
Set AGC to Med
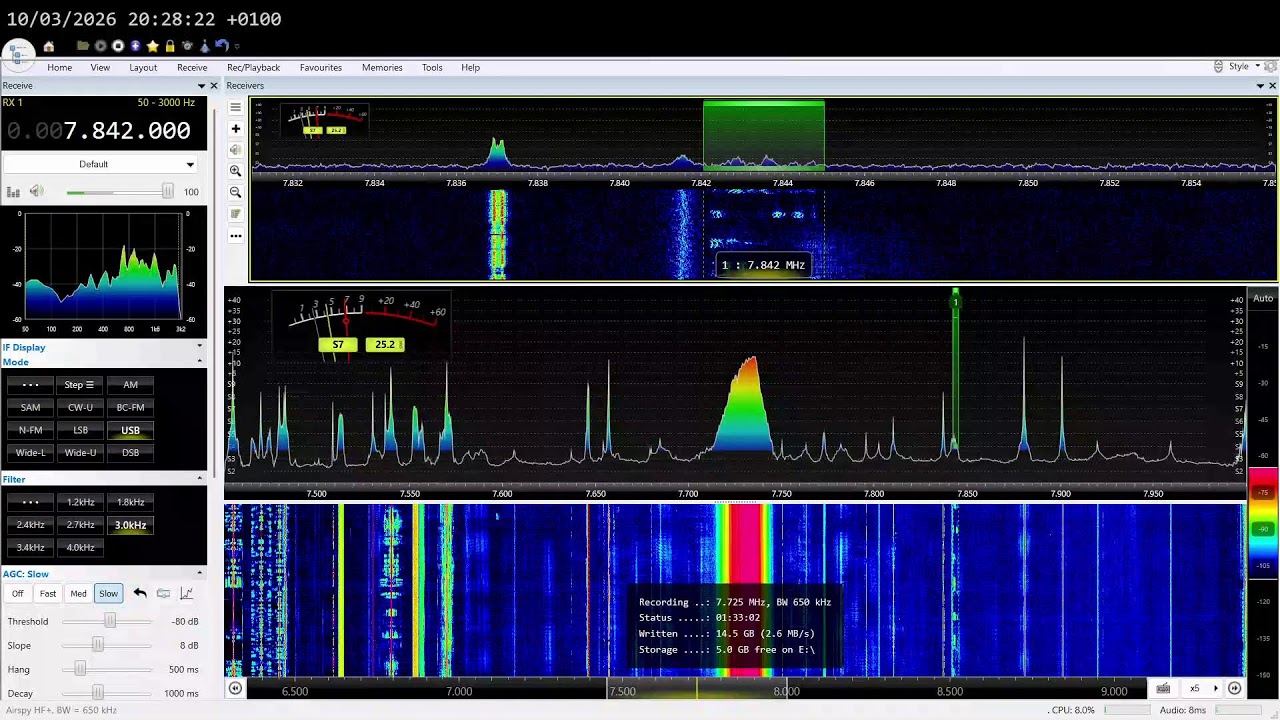(x=78, y=594)
